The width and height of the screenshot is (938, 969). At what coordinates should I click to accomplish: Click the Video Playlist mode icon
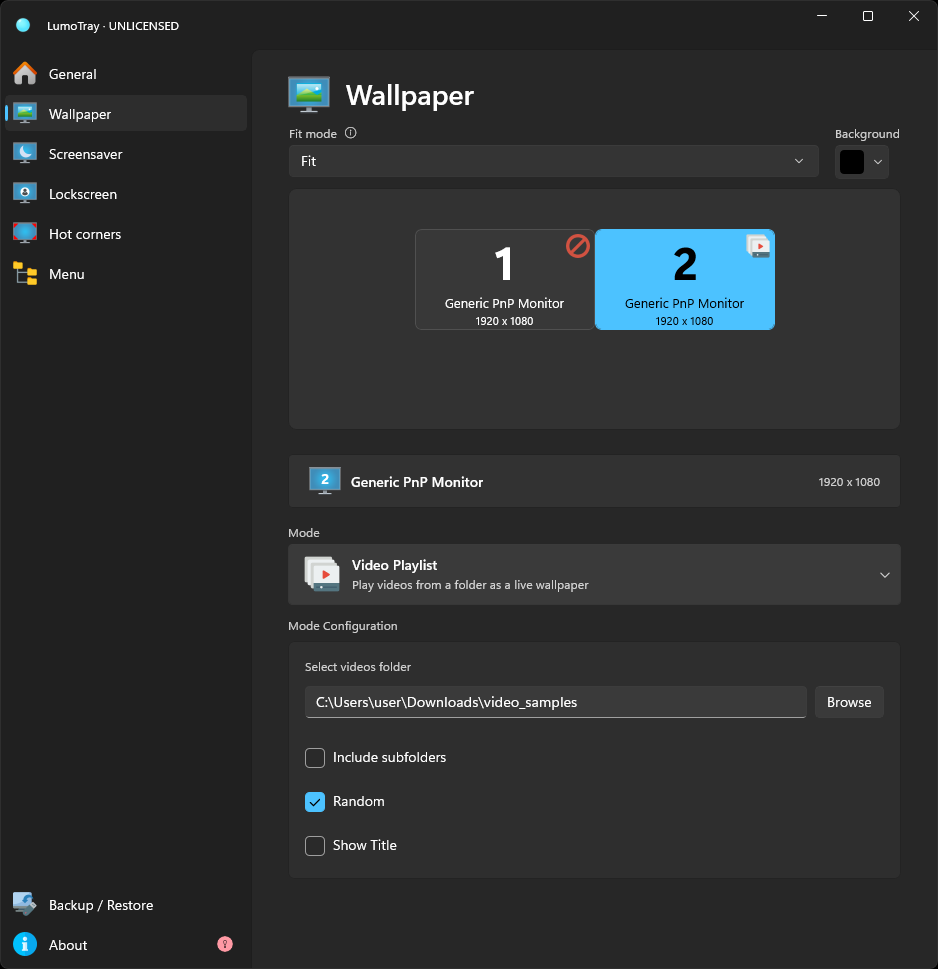click(x=322, y=574)
